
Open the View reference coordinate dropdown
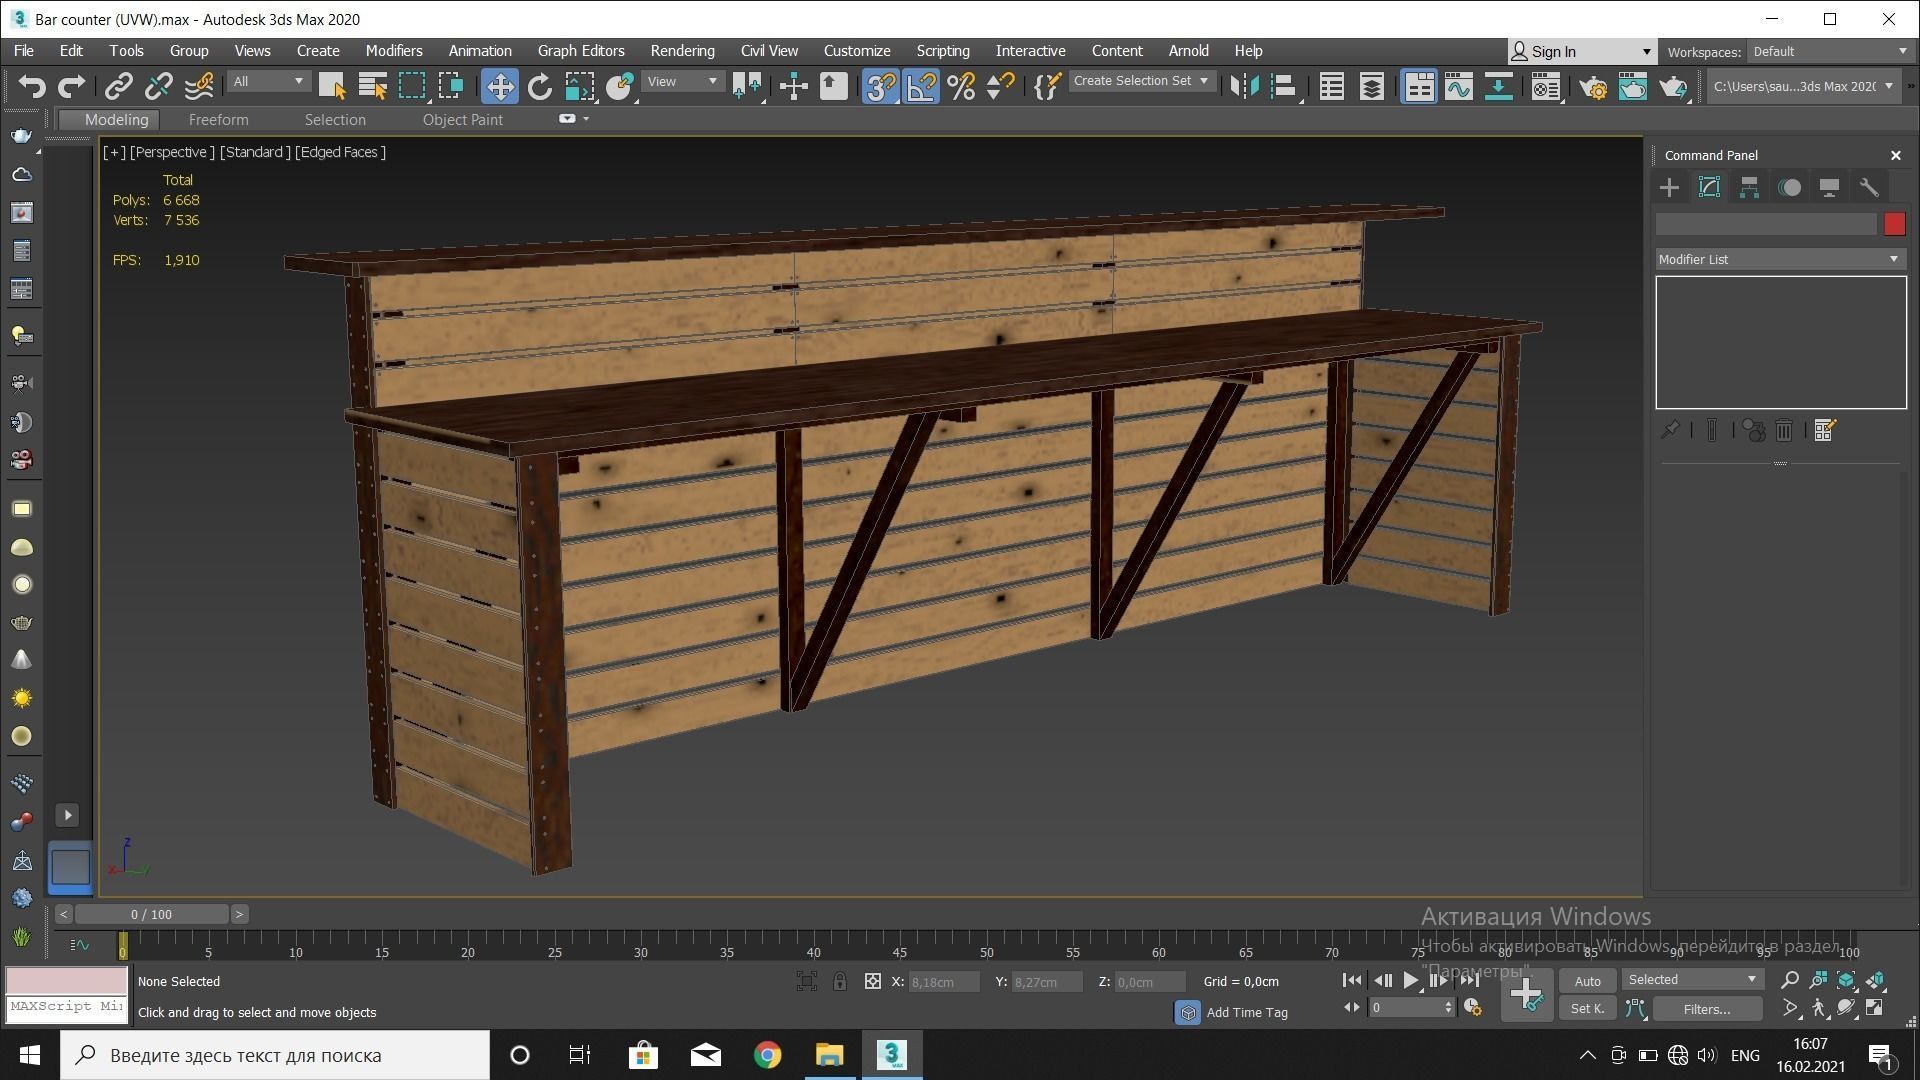(x=682, y=81)
